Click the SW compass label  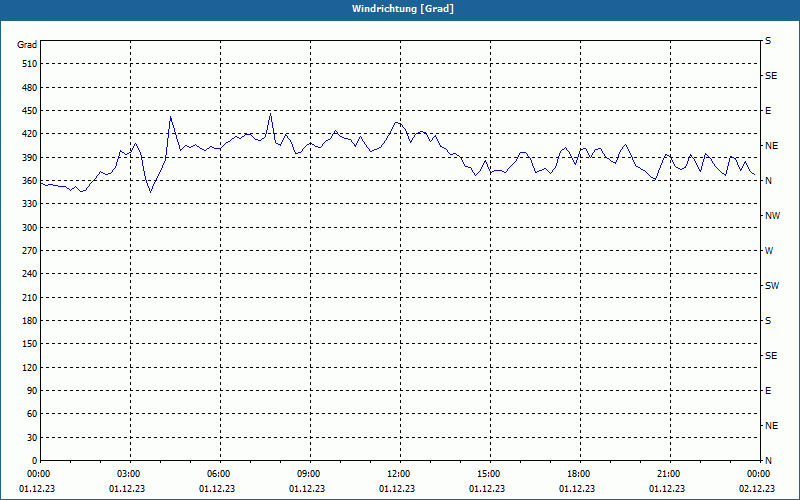772,286
